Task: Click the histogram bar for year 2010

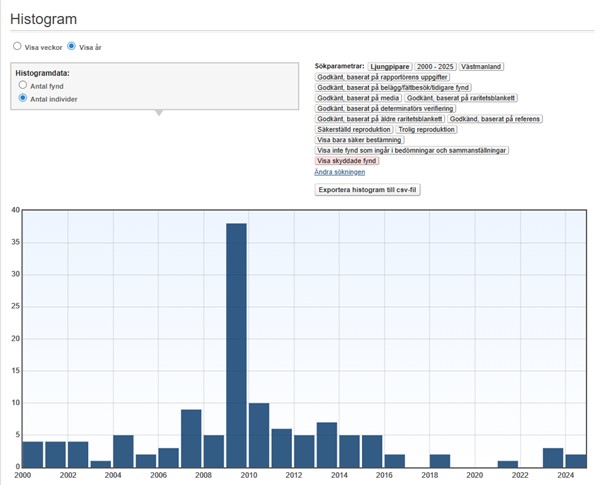Action: point(259,435)
